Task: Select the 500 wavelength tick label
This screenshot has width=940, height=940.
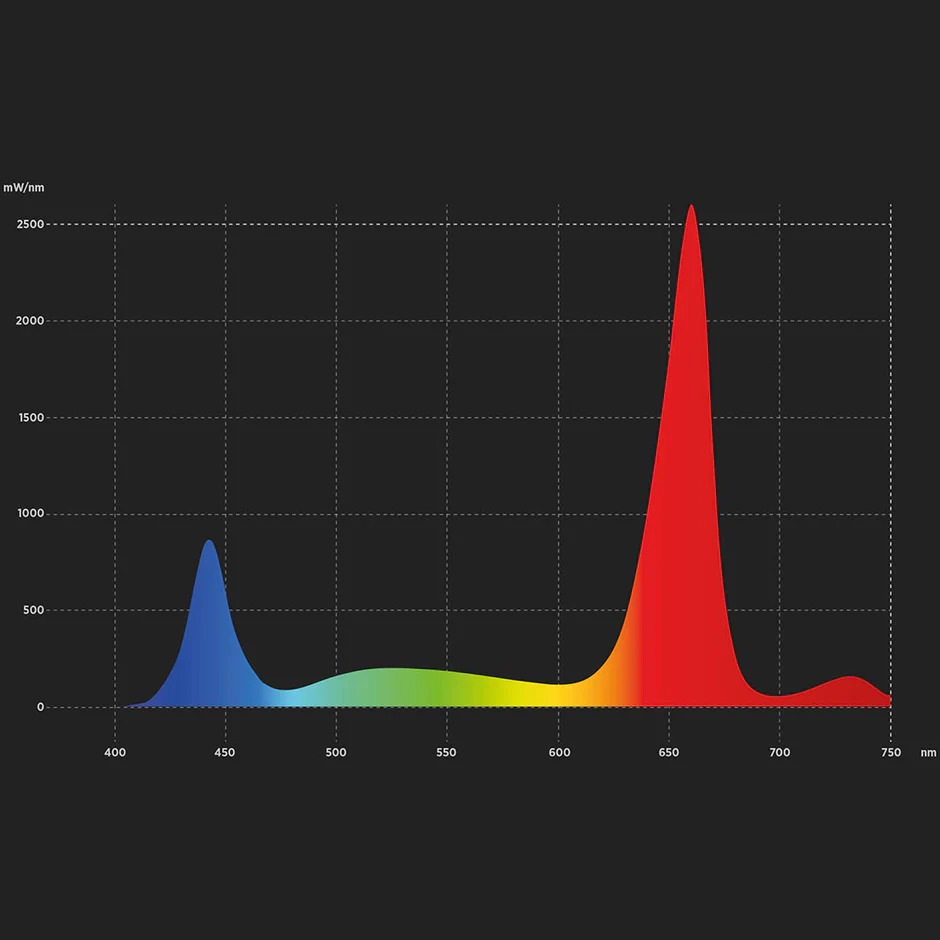Action: 336,752
